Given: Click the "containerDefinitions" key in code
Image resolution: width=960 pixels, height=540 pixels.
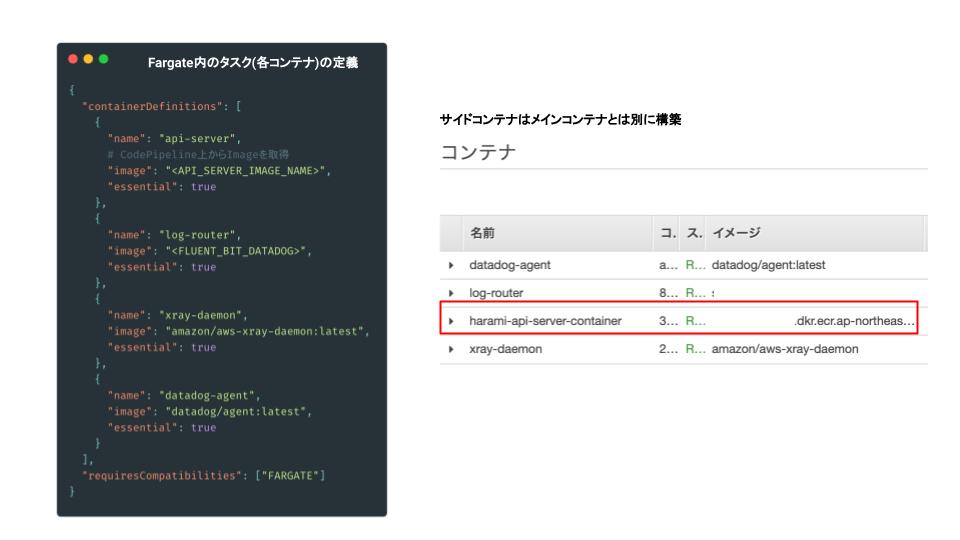Looking at the screenshot, I should [x=152, y=107].
